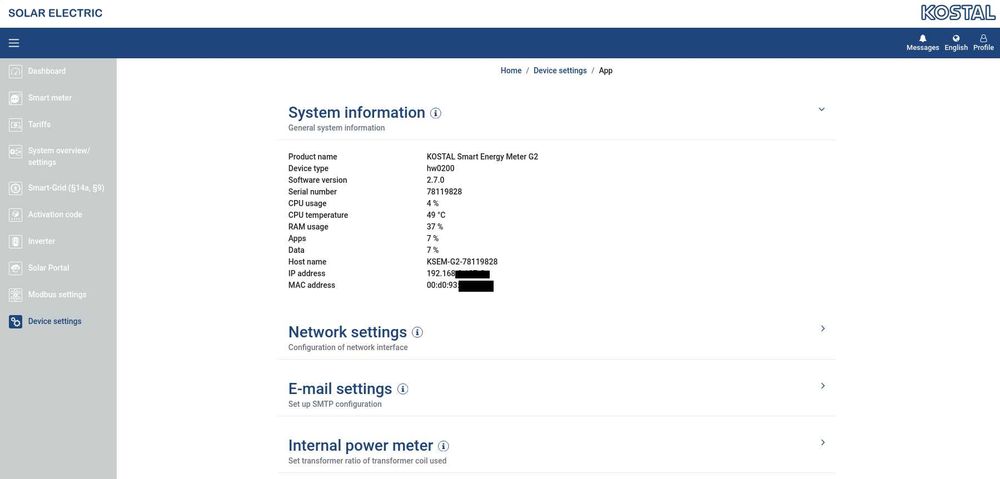Click the host name value KSEM-G2-78119828
This screenshot has width=1000, height=479.
tap(462, 262)
